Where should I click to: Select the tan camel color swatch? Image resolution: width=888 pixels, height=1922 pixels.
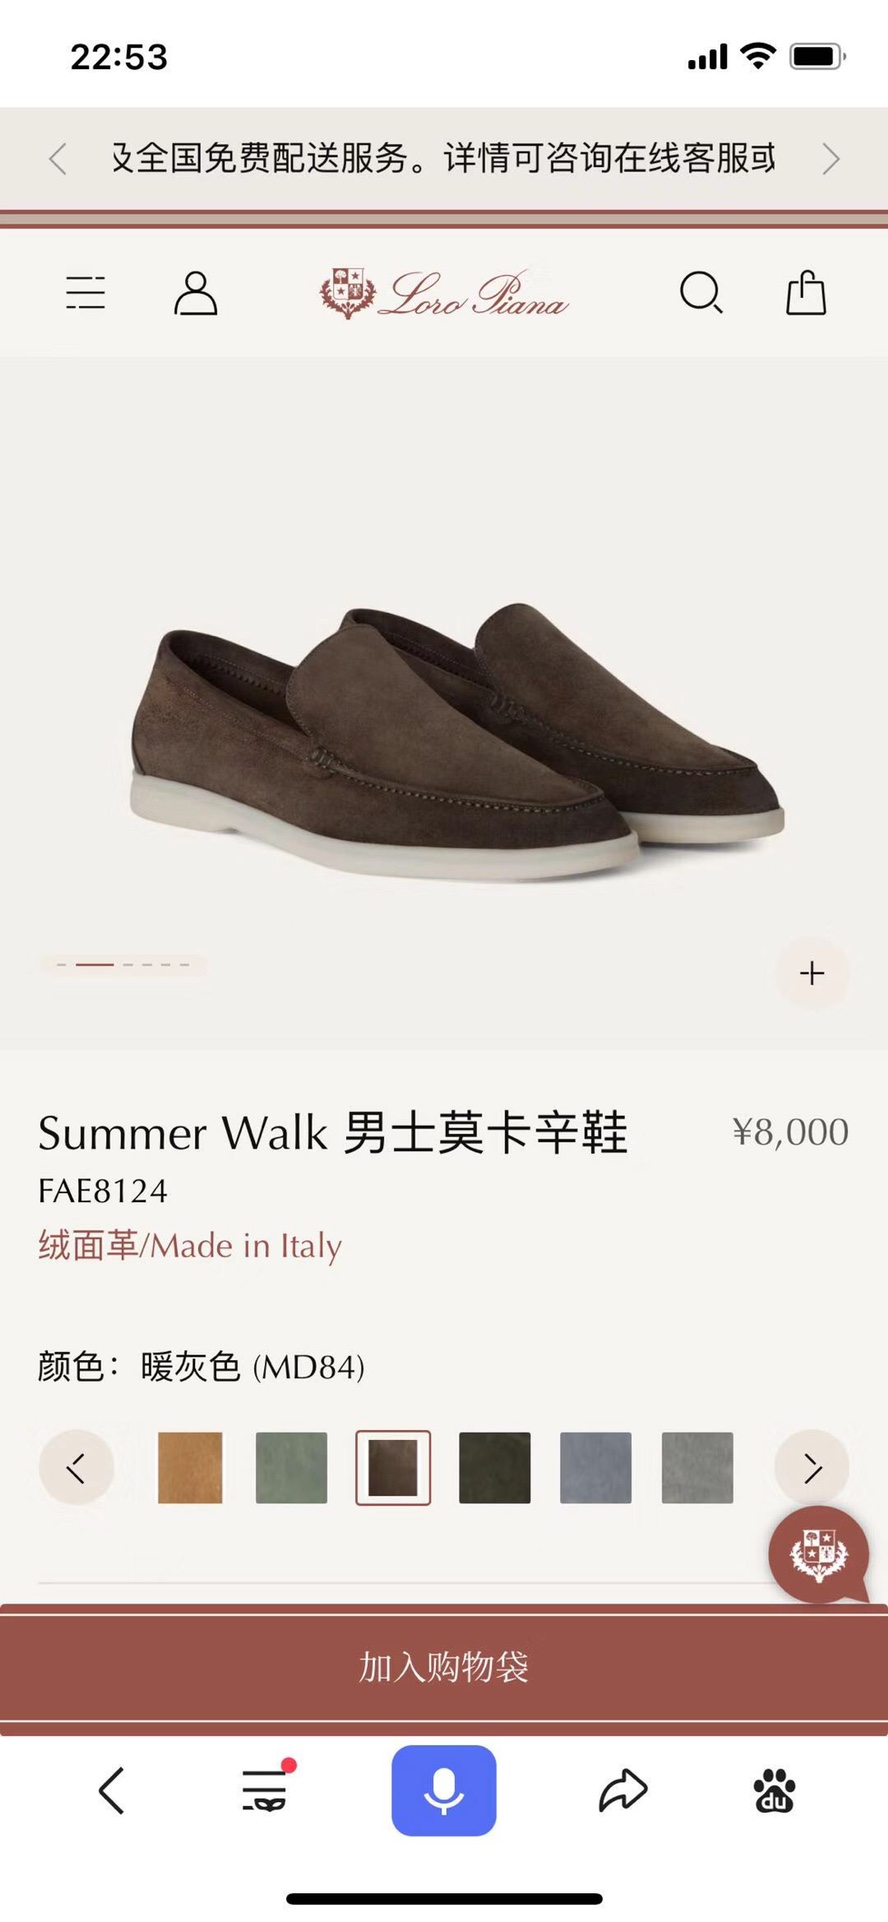[x=190, y=1467]
